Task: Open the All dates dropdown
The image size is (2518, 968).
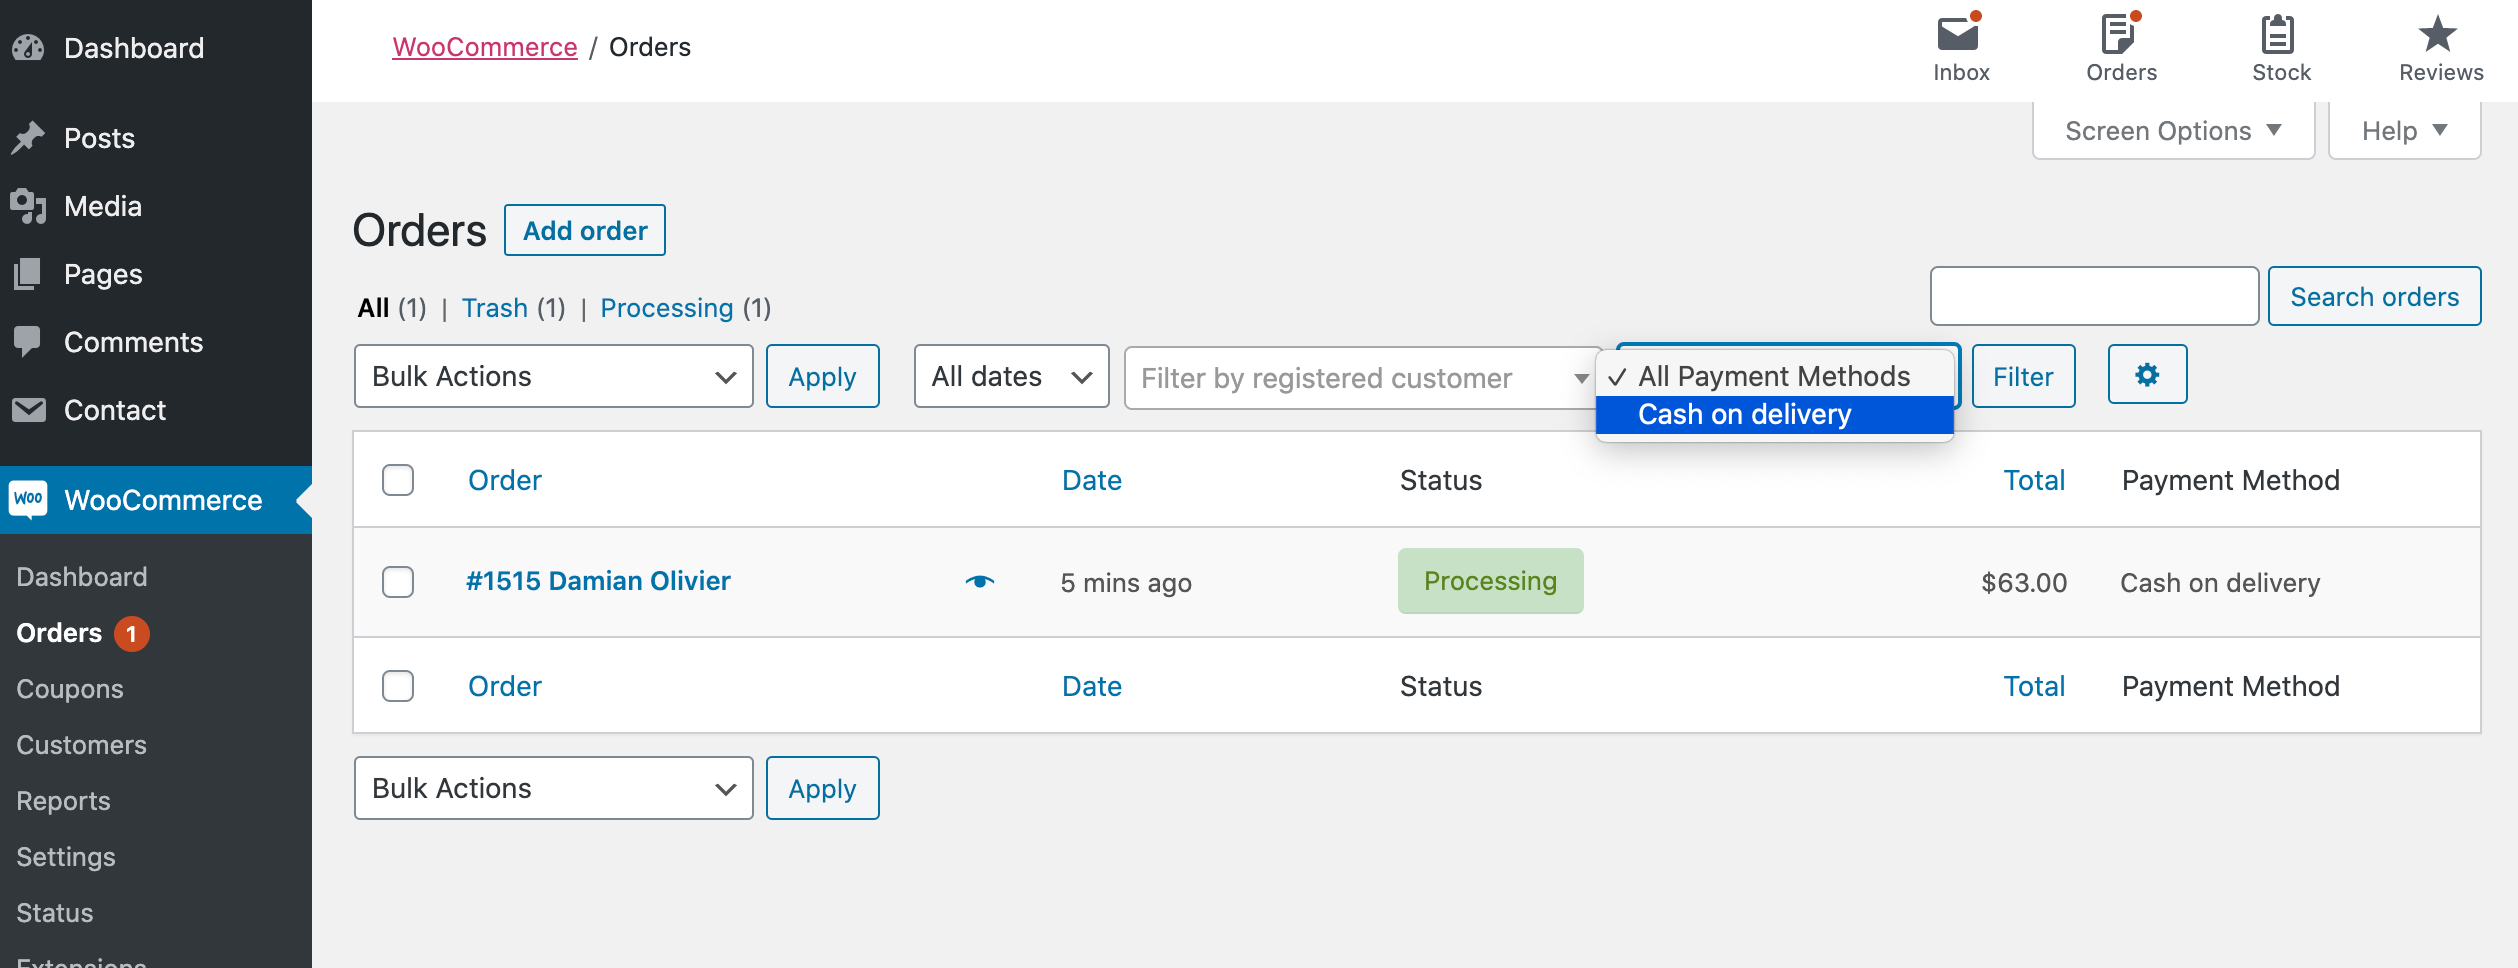Action: click(x=1011, y=376)
